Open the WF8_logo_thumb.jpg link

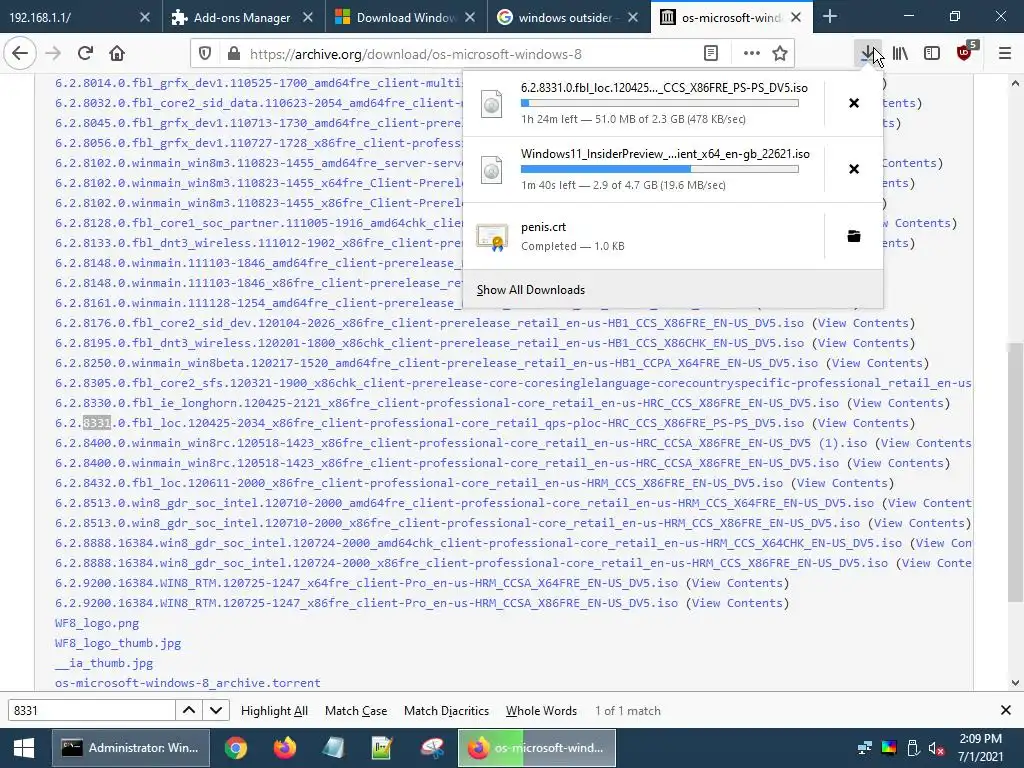tap(118, 643)
